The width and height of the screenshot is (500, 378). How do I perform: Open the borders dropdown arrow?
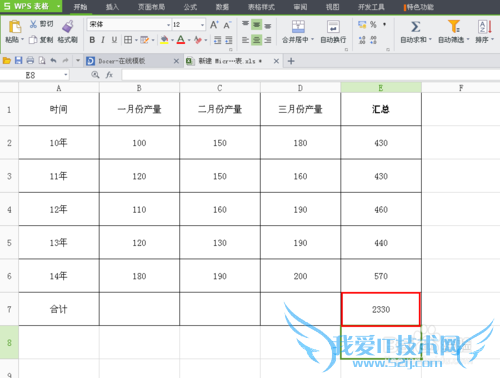pos(136,40)
